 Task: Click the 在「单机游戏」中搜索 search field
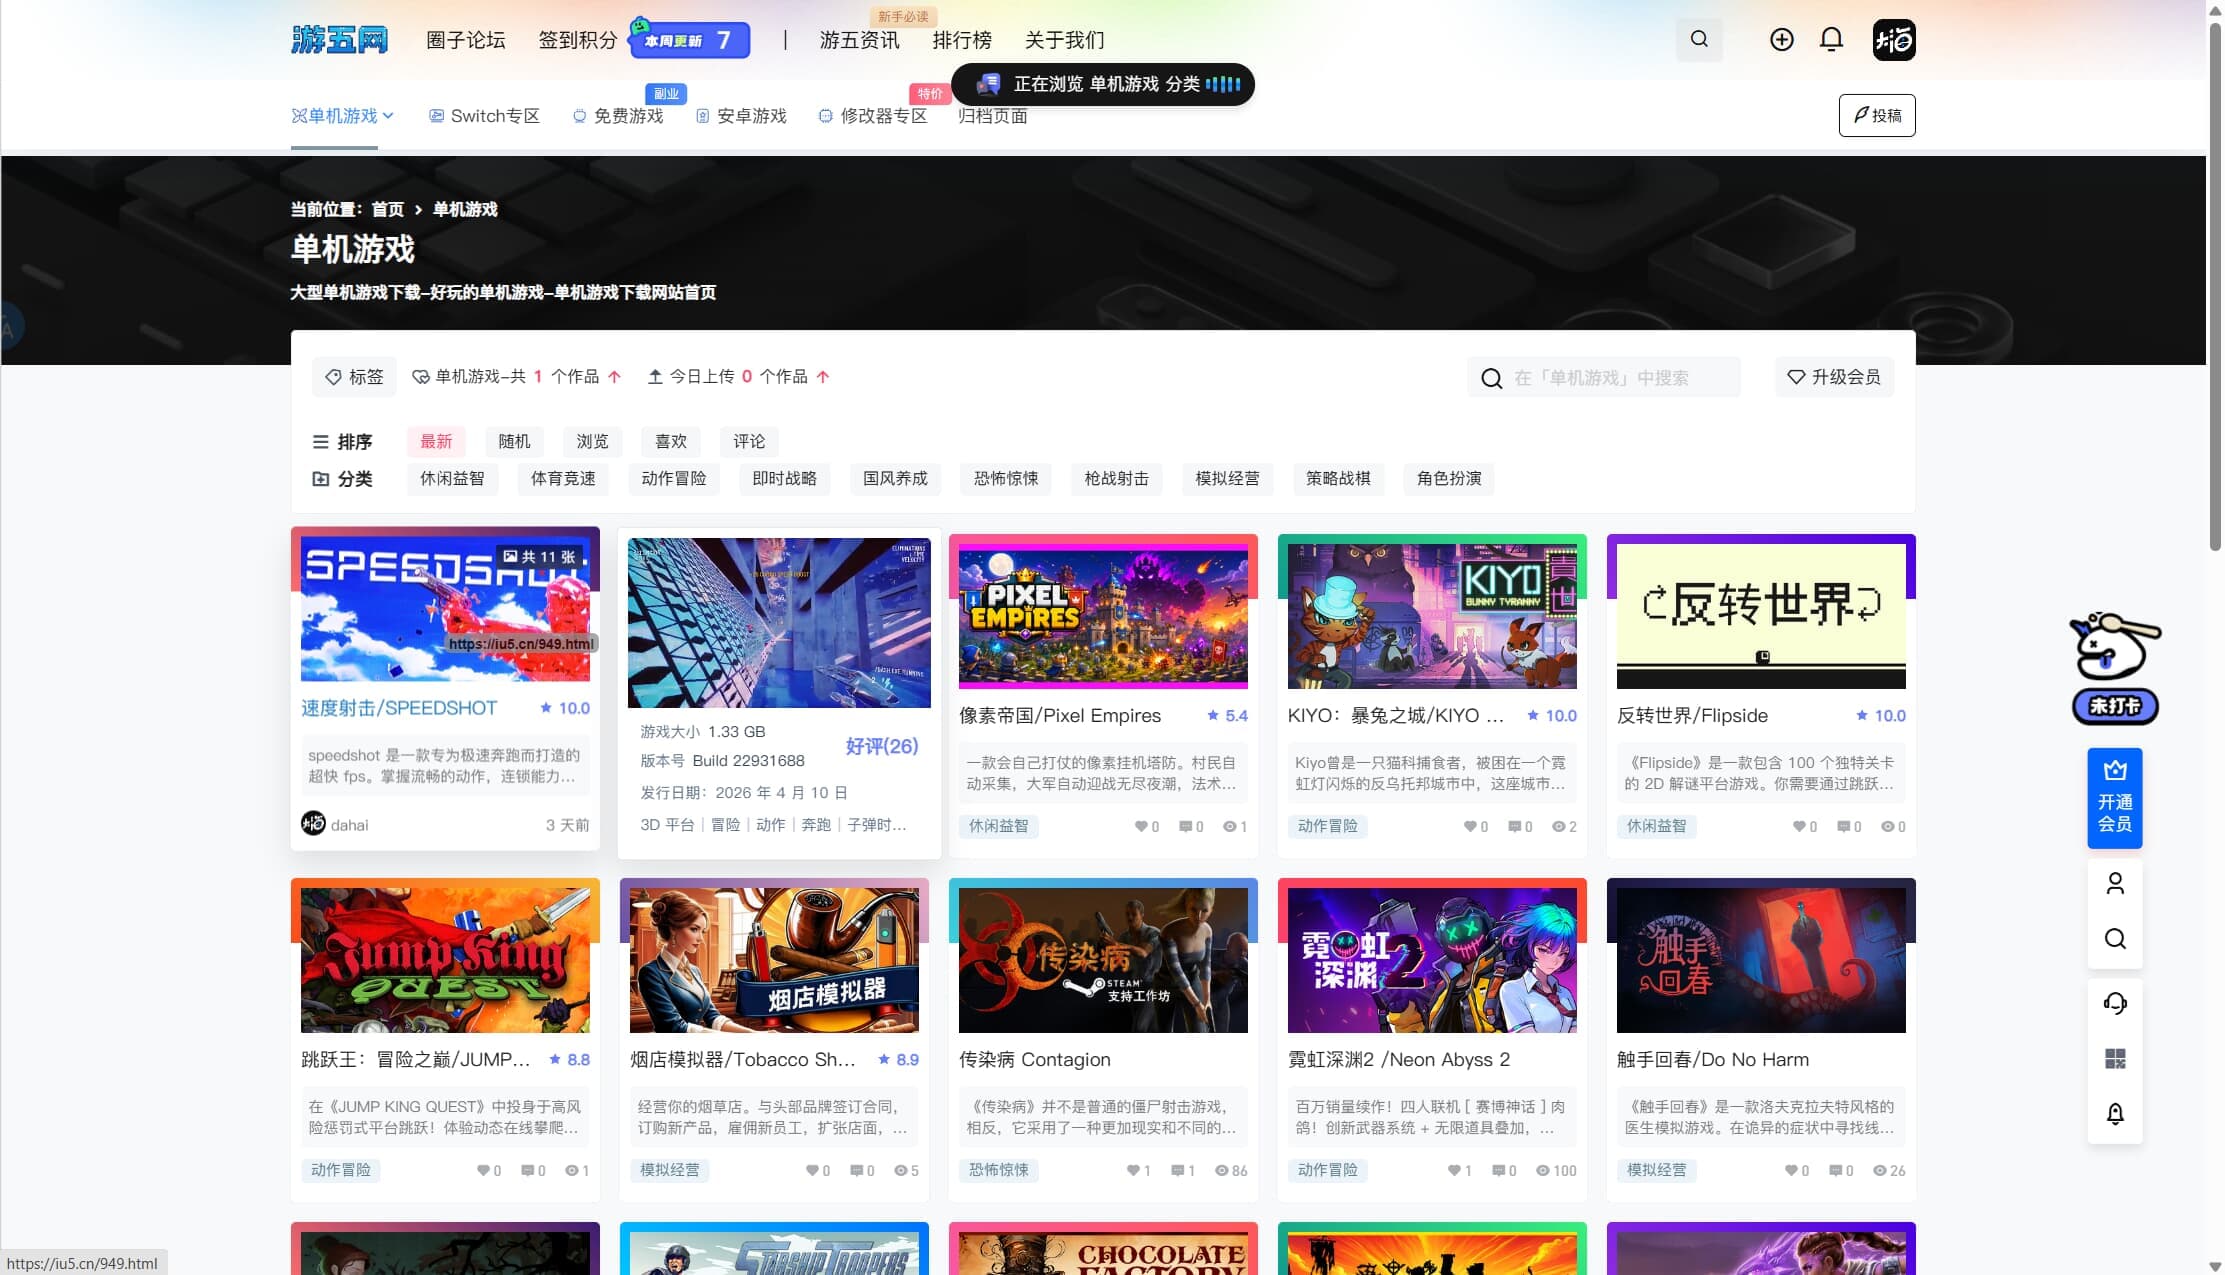coord(1604,377)
